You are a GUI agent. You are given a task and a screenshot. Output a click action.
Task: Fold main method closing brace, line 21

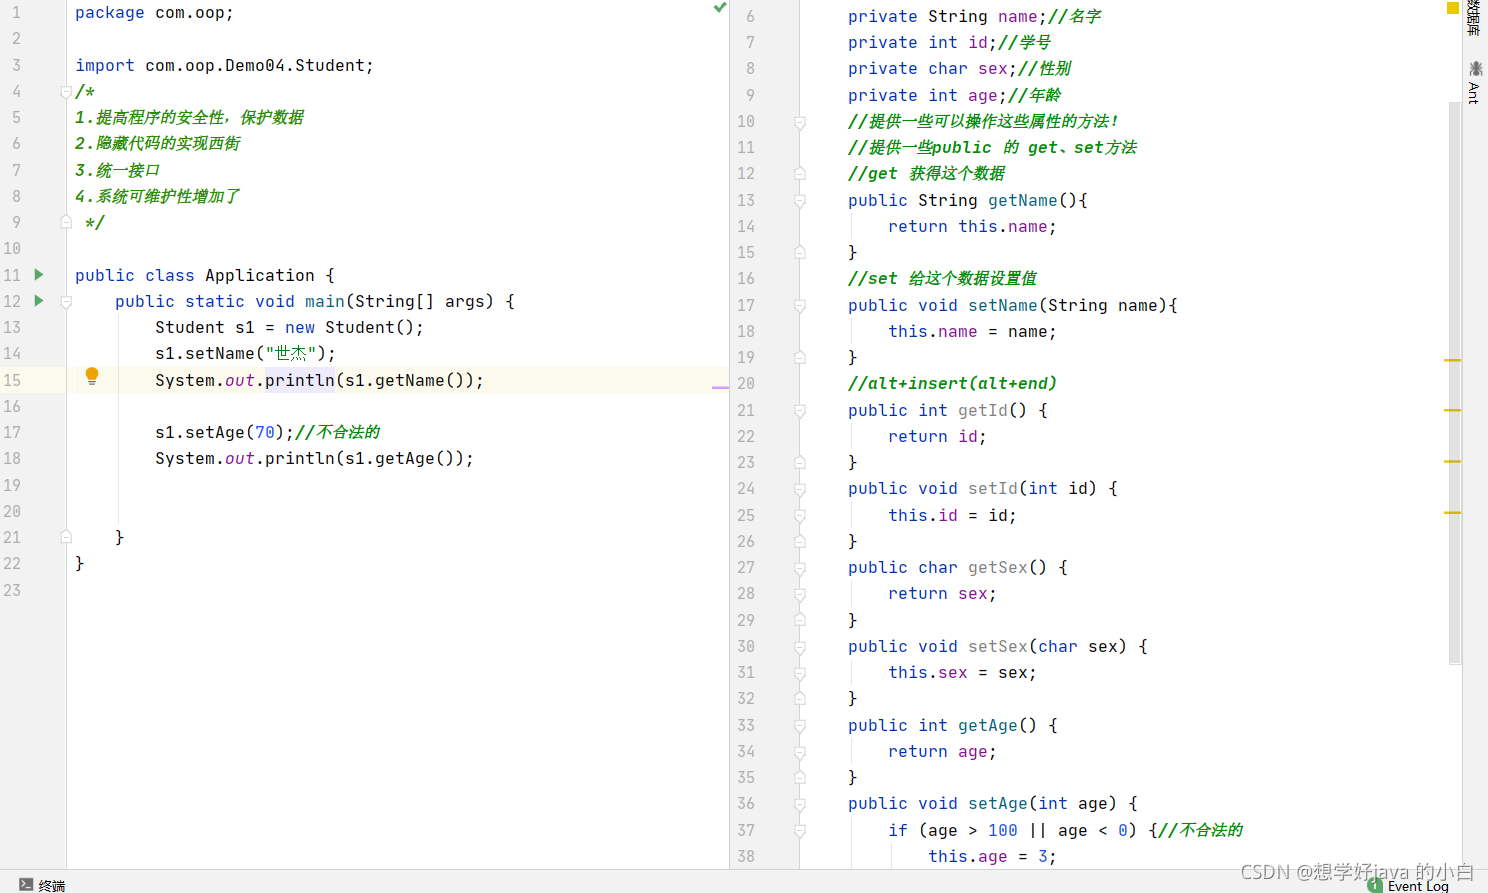66,537
